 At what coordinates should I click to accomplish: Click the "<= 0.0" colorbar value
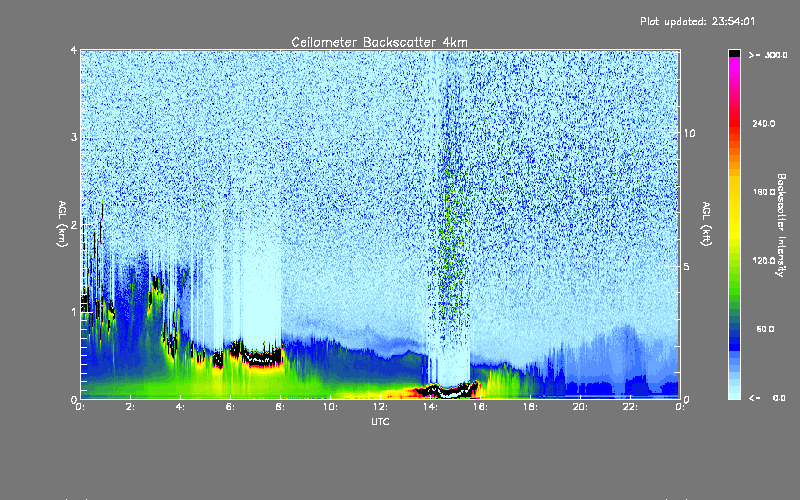[767, 397]
